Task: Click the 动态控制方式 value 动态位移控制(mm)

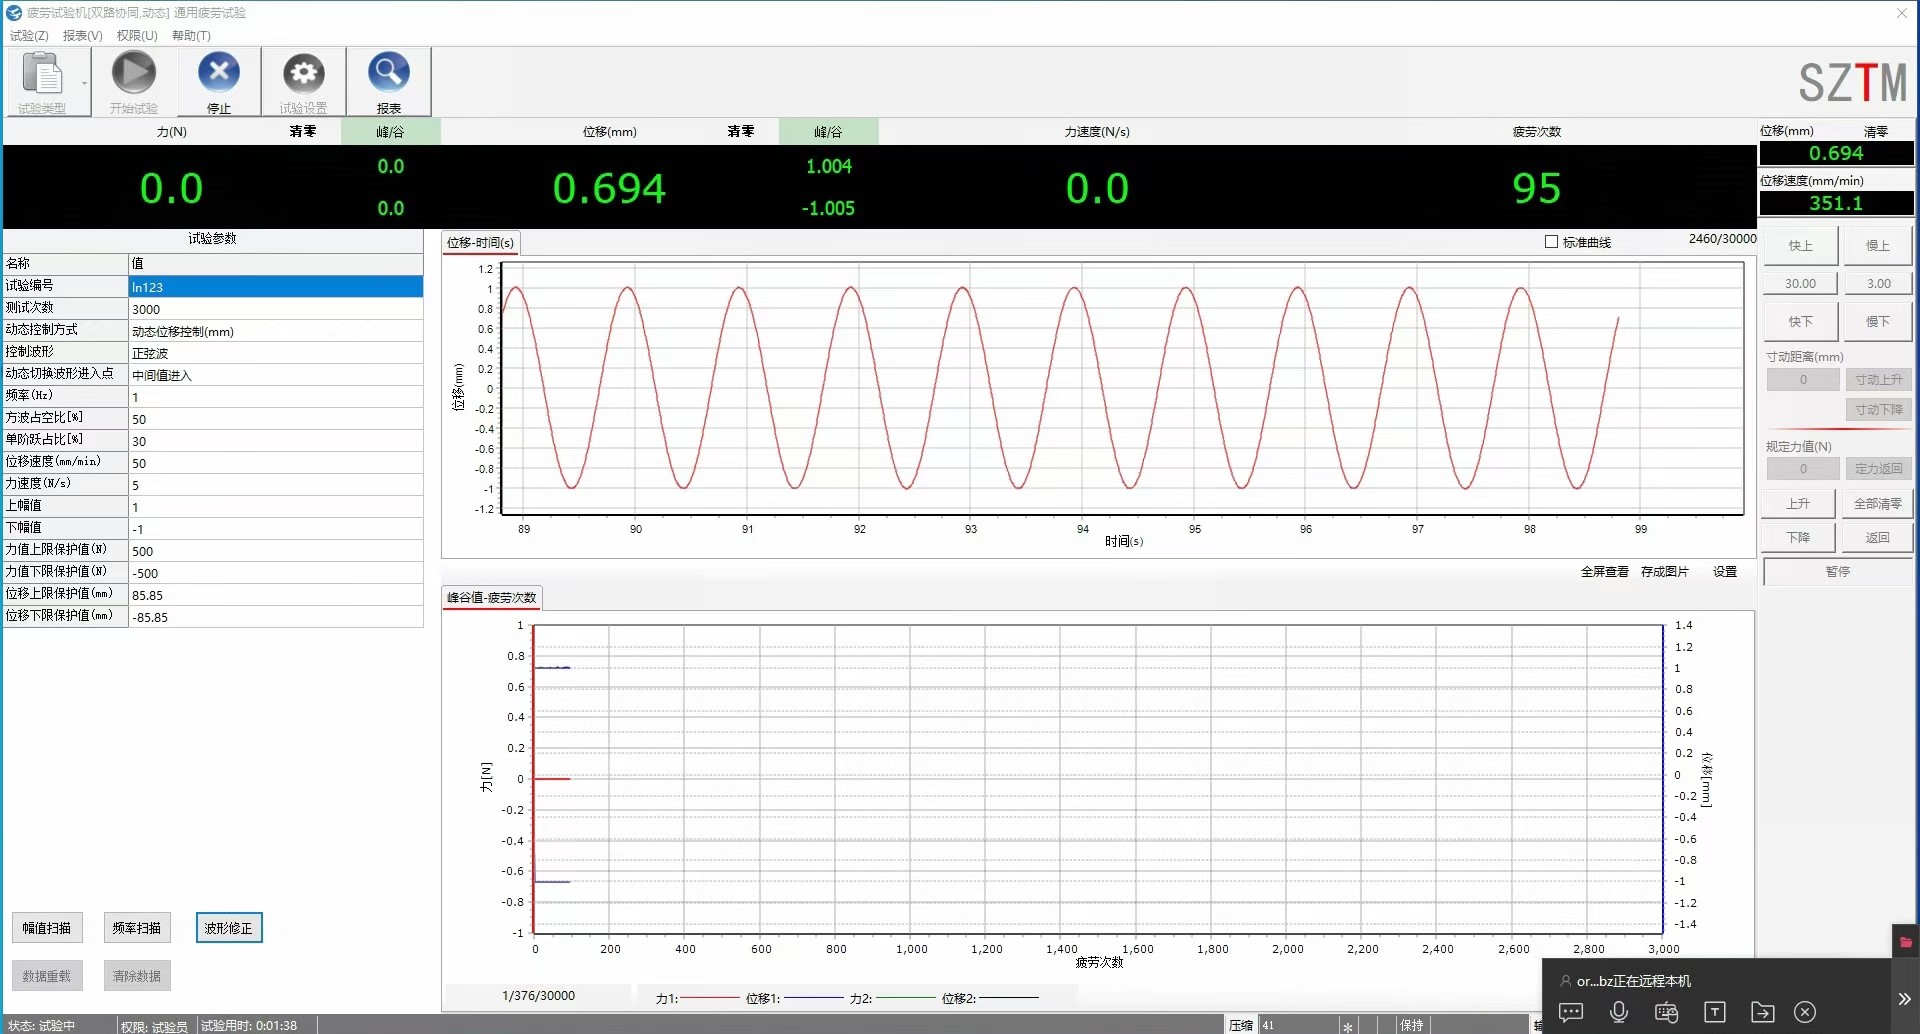Action: 276,331
